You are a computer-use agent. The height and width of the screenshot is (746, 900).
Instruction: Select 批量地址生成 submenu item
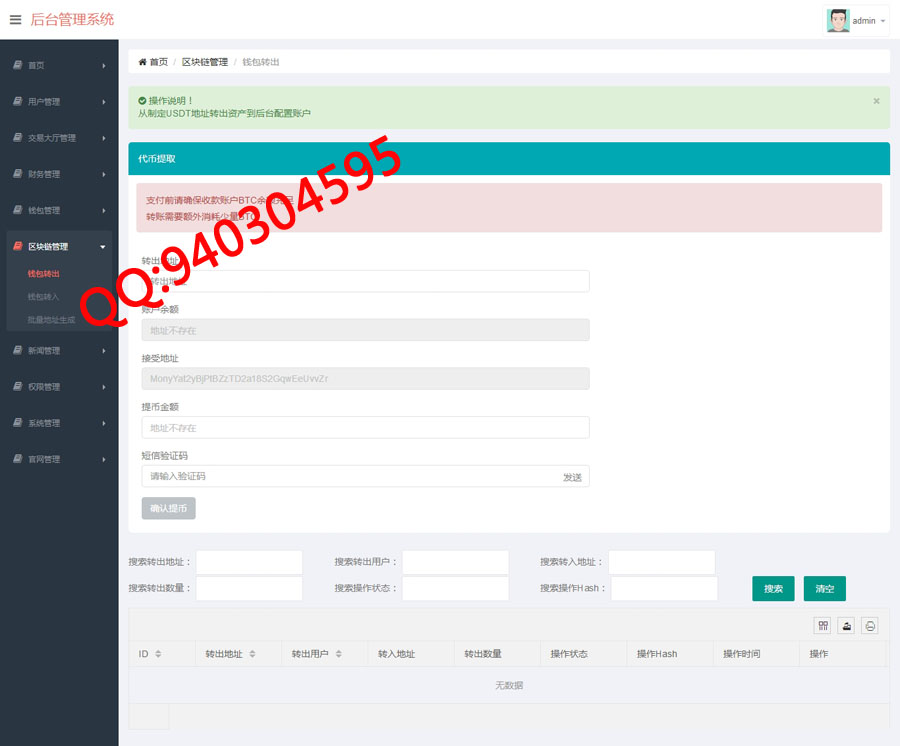click(x=51, y=320)
